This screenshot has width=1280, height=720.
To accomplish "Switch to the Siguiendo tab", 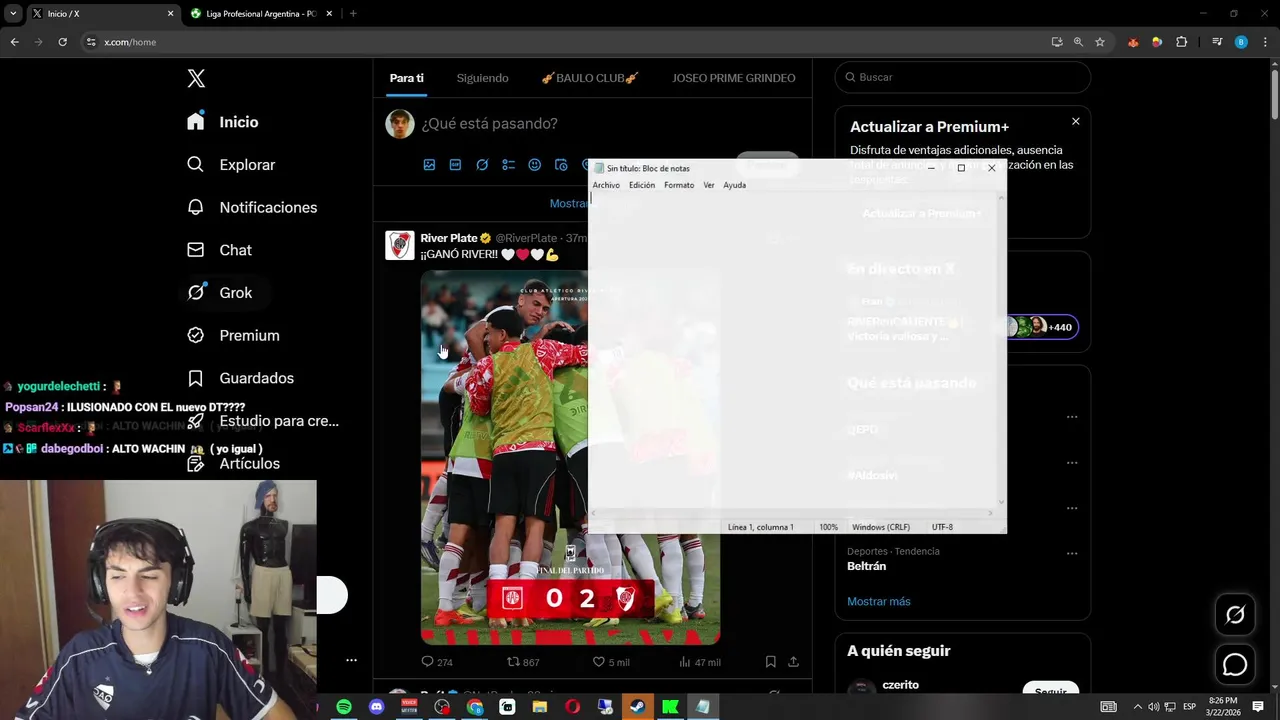I will (482, 78).
